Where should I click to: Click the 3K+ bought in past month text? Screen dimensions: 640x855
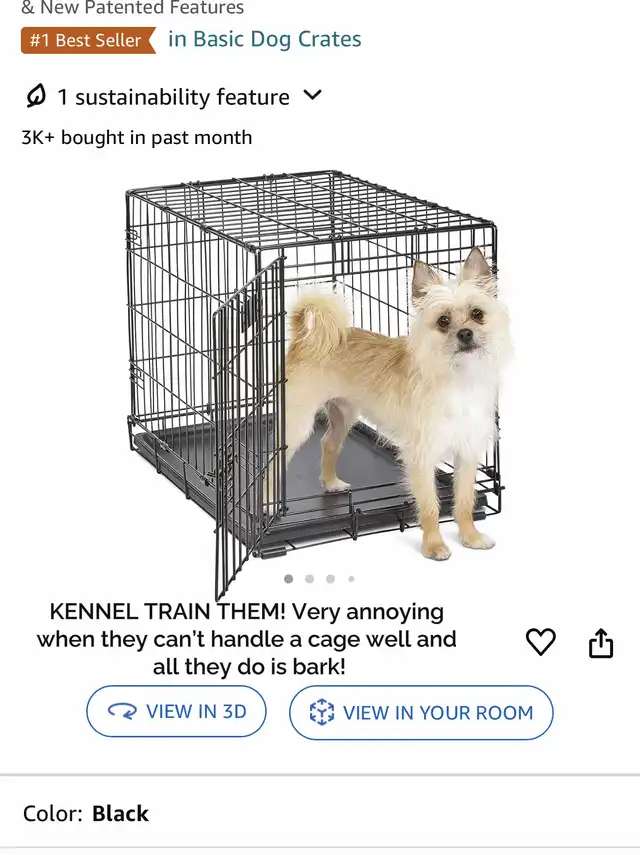click(137, 137)
